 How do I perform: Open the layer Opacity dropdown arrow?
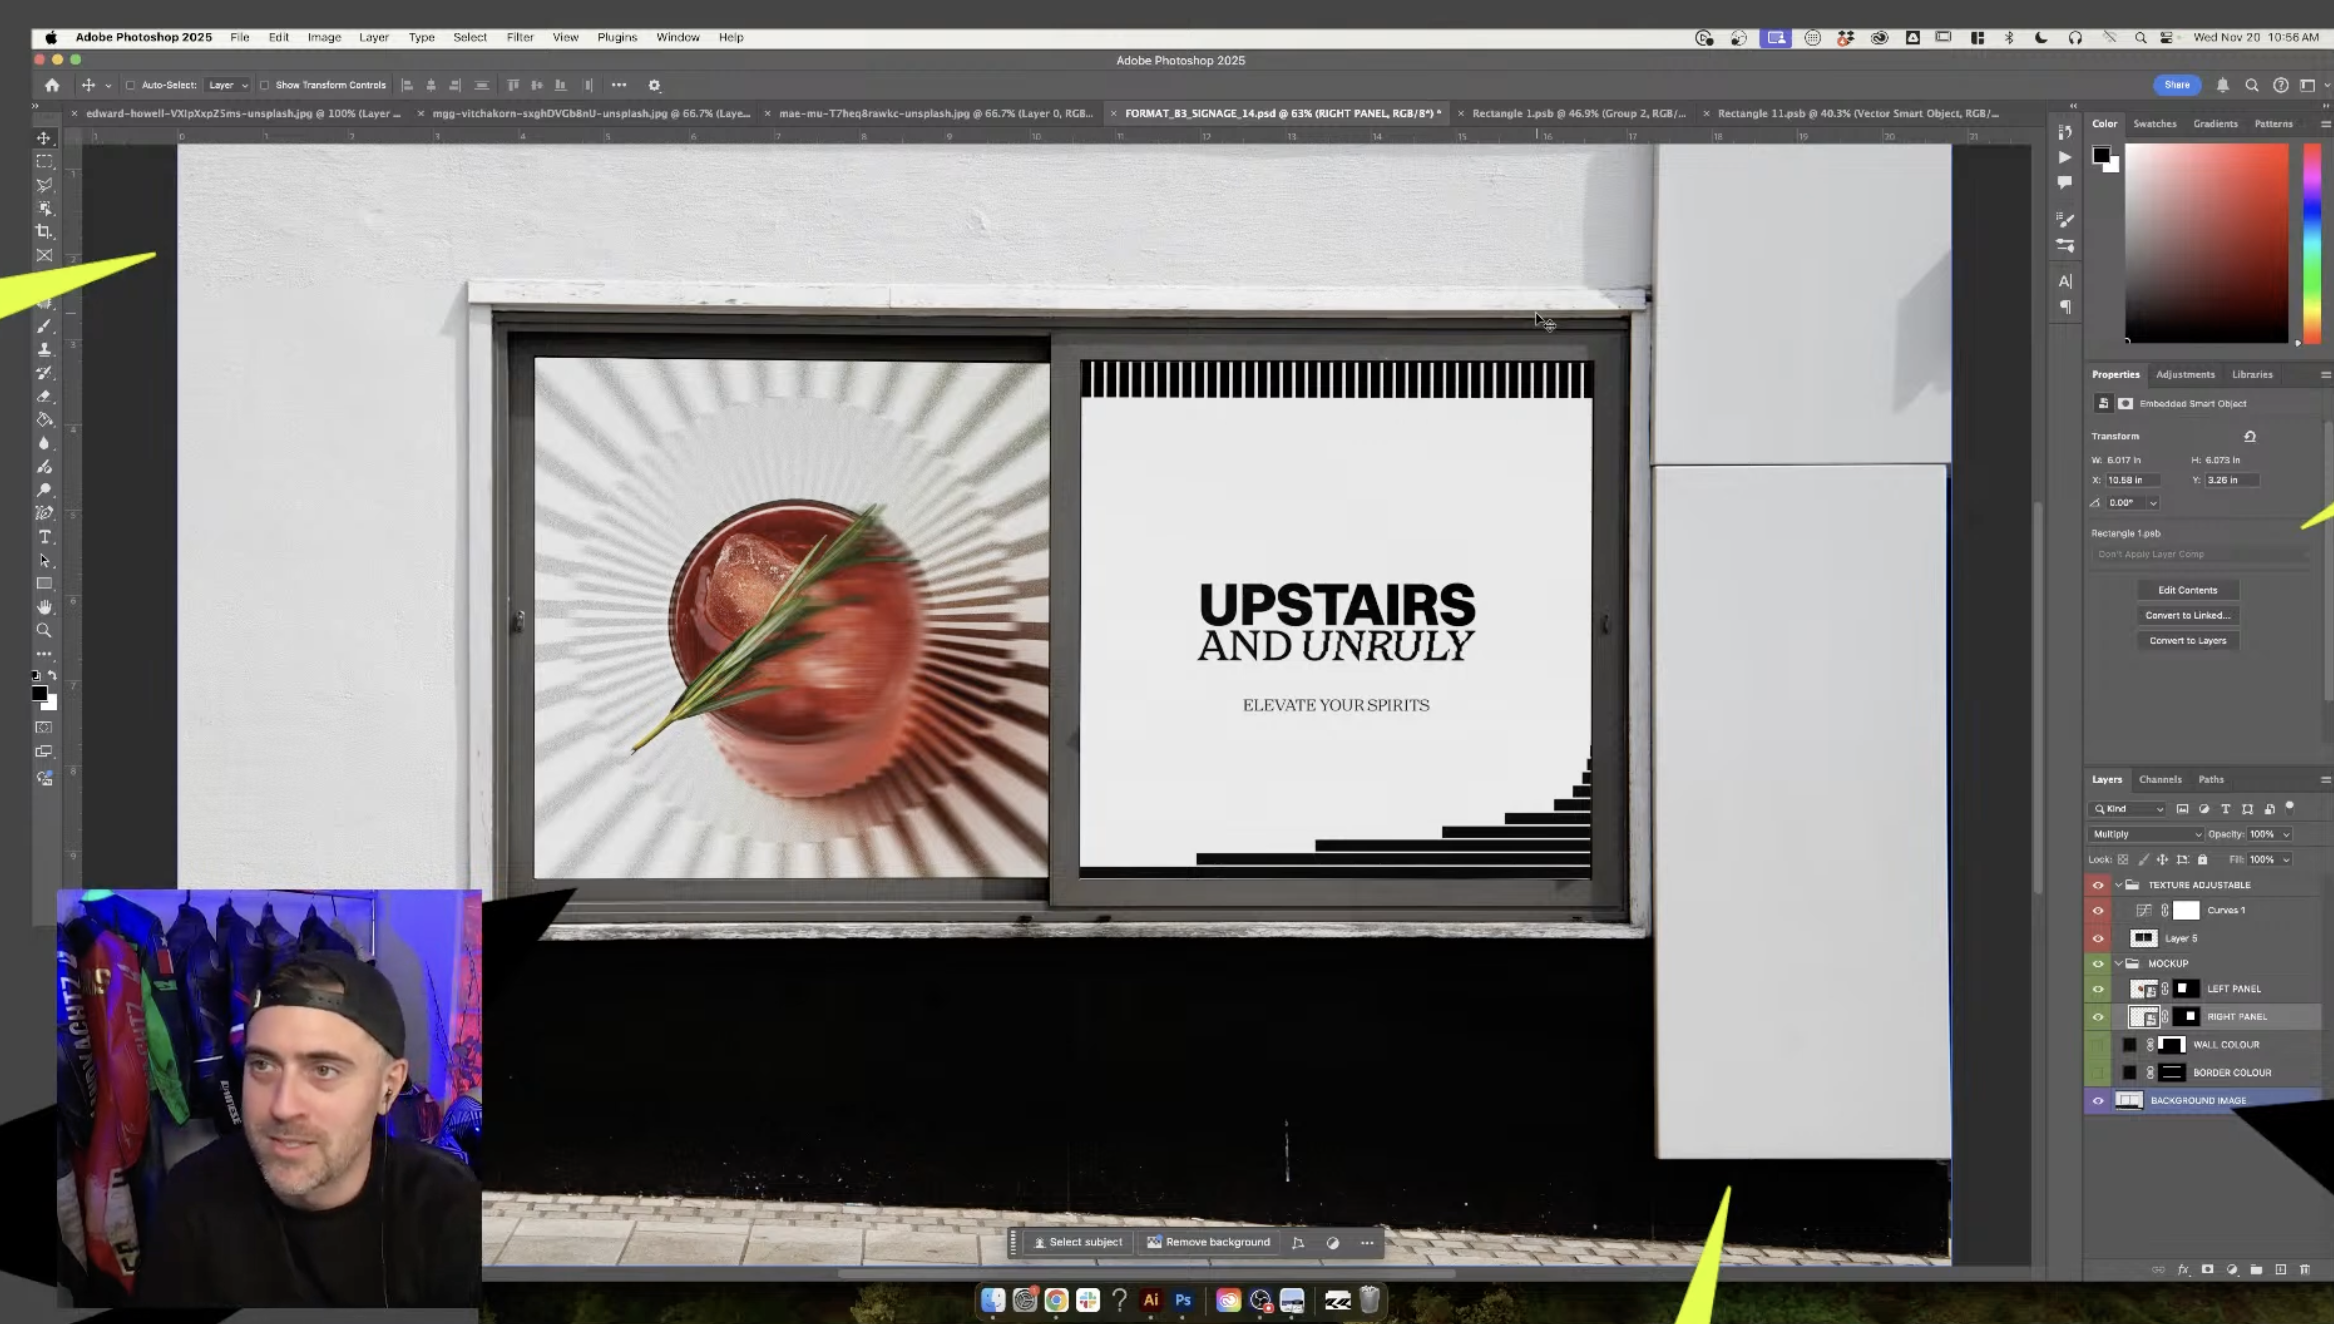(x=2286, y=834)
